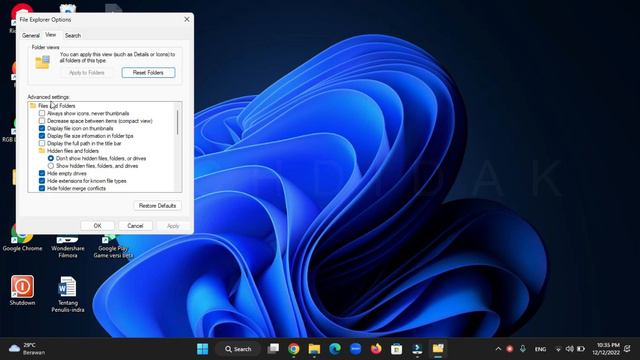
Task: Open Task View on the taskbar
Action: click(273, 349)
